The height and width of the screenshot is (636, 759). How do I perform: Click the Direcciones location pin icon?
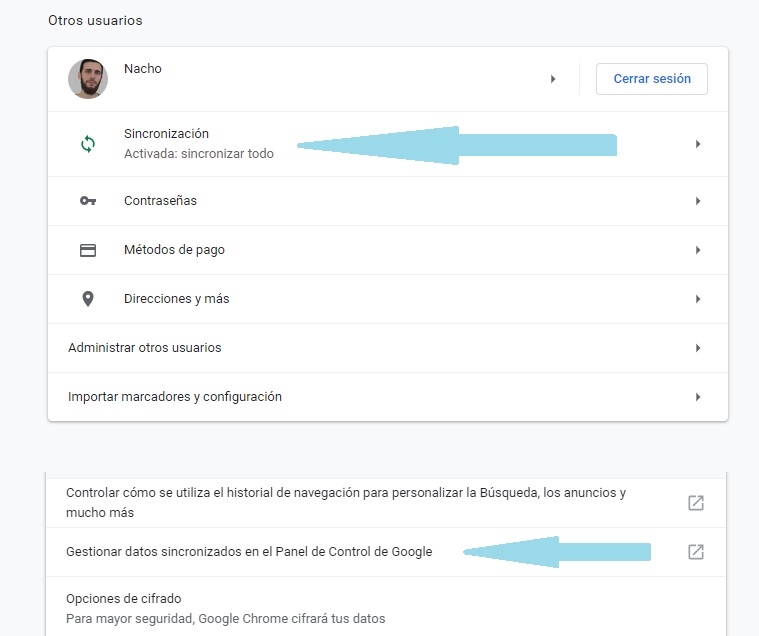[x=88, y=299]
